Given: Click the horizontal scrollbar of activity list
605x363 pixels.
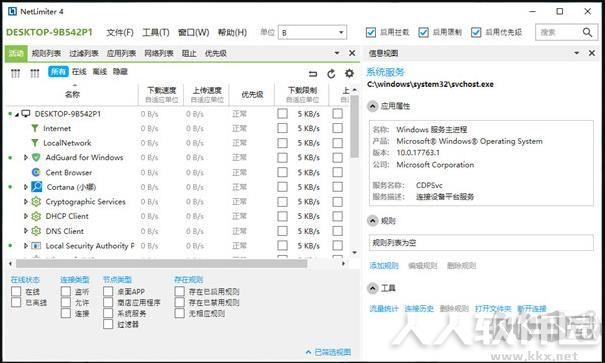Looking at the screenshot, I should click(161, 263).
